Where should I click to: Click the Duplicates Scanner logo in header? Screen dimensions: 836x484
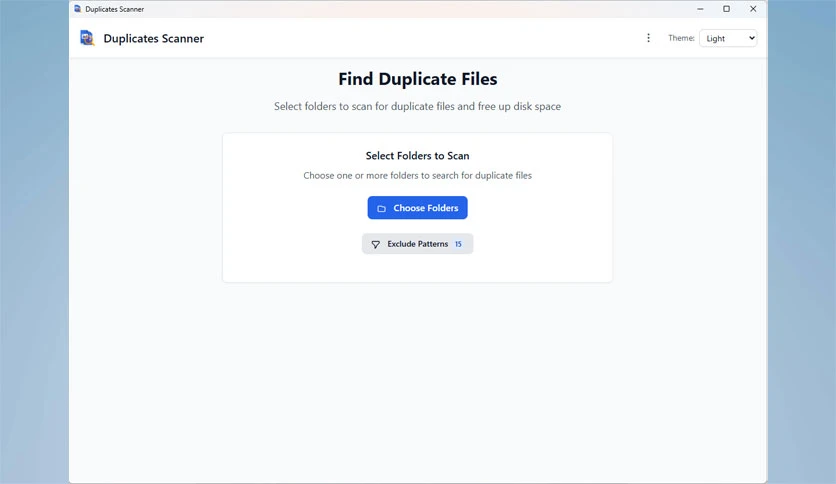(87, 38)
